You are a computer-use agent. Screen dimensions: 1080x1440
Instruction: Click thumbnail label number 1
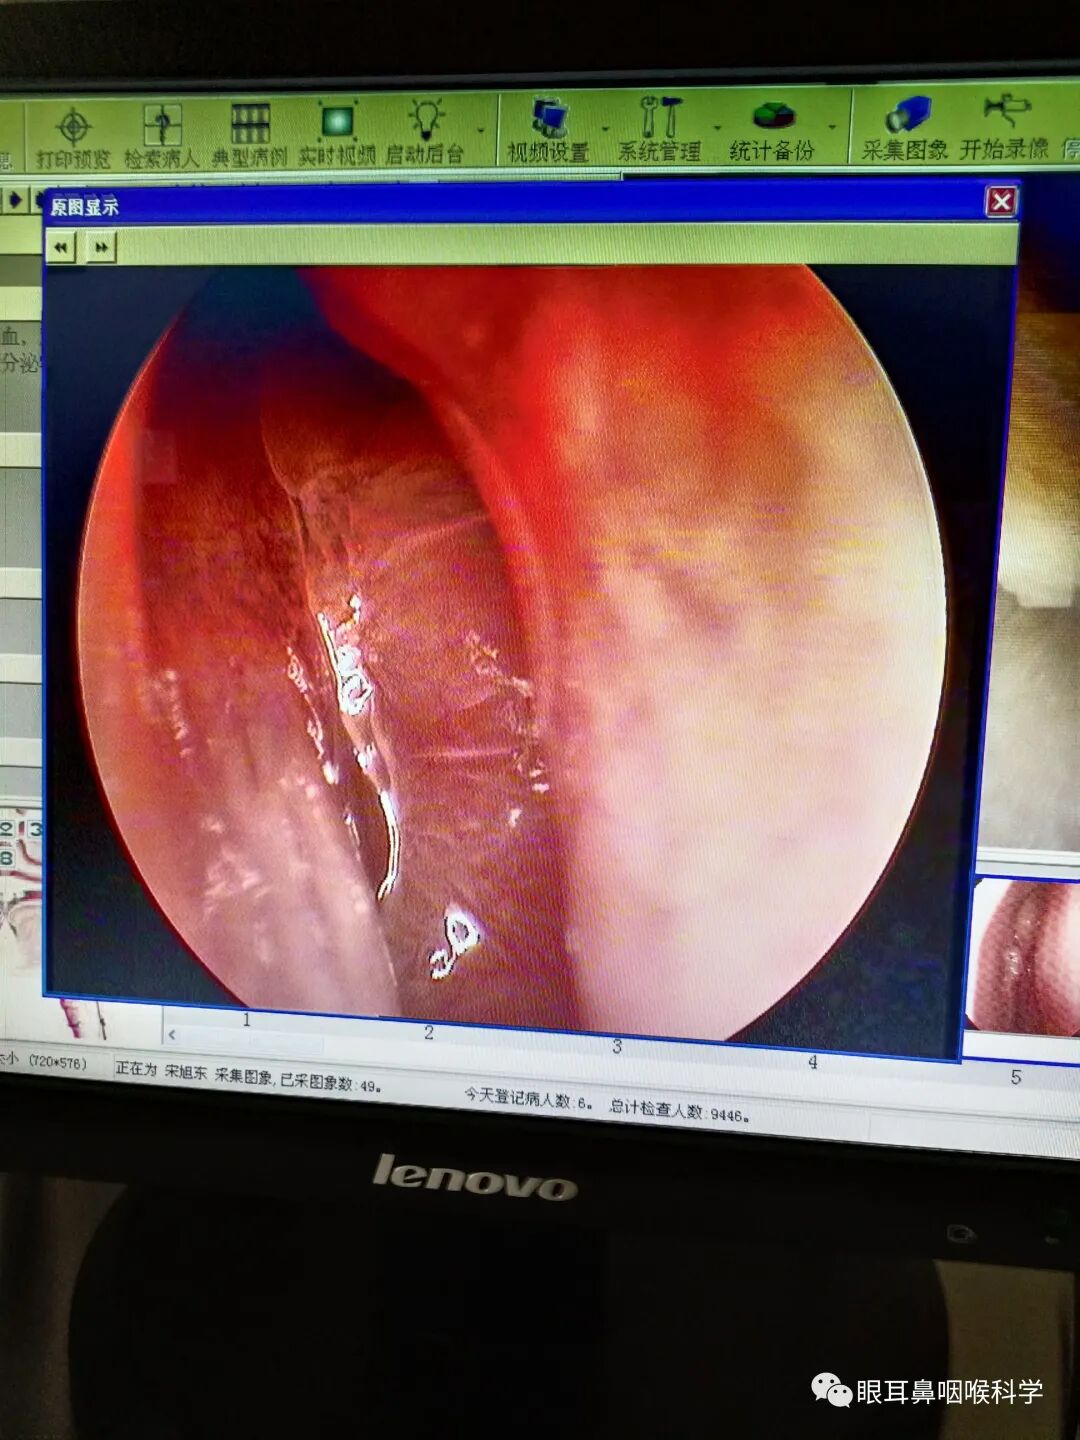(x=246, y=1019)
